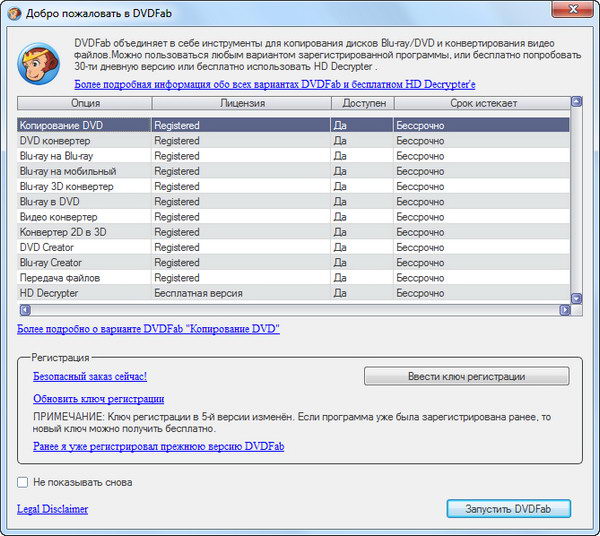The image size is (600, 536).
Task: Enable the "Не показывать снова" checkbox
Action: pos(23,482)
